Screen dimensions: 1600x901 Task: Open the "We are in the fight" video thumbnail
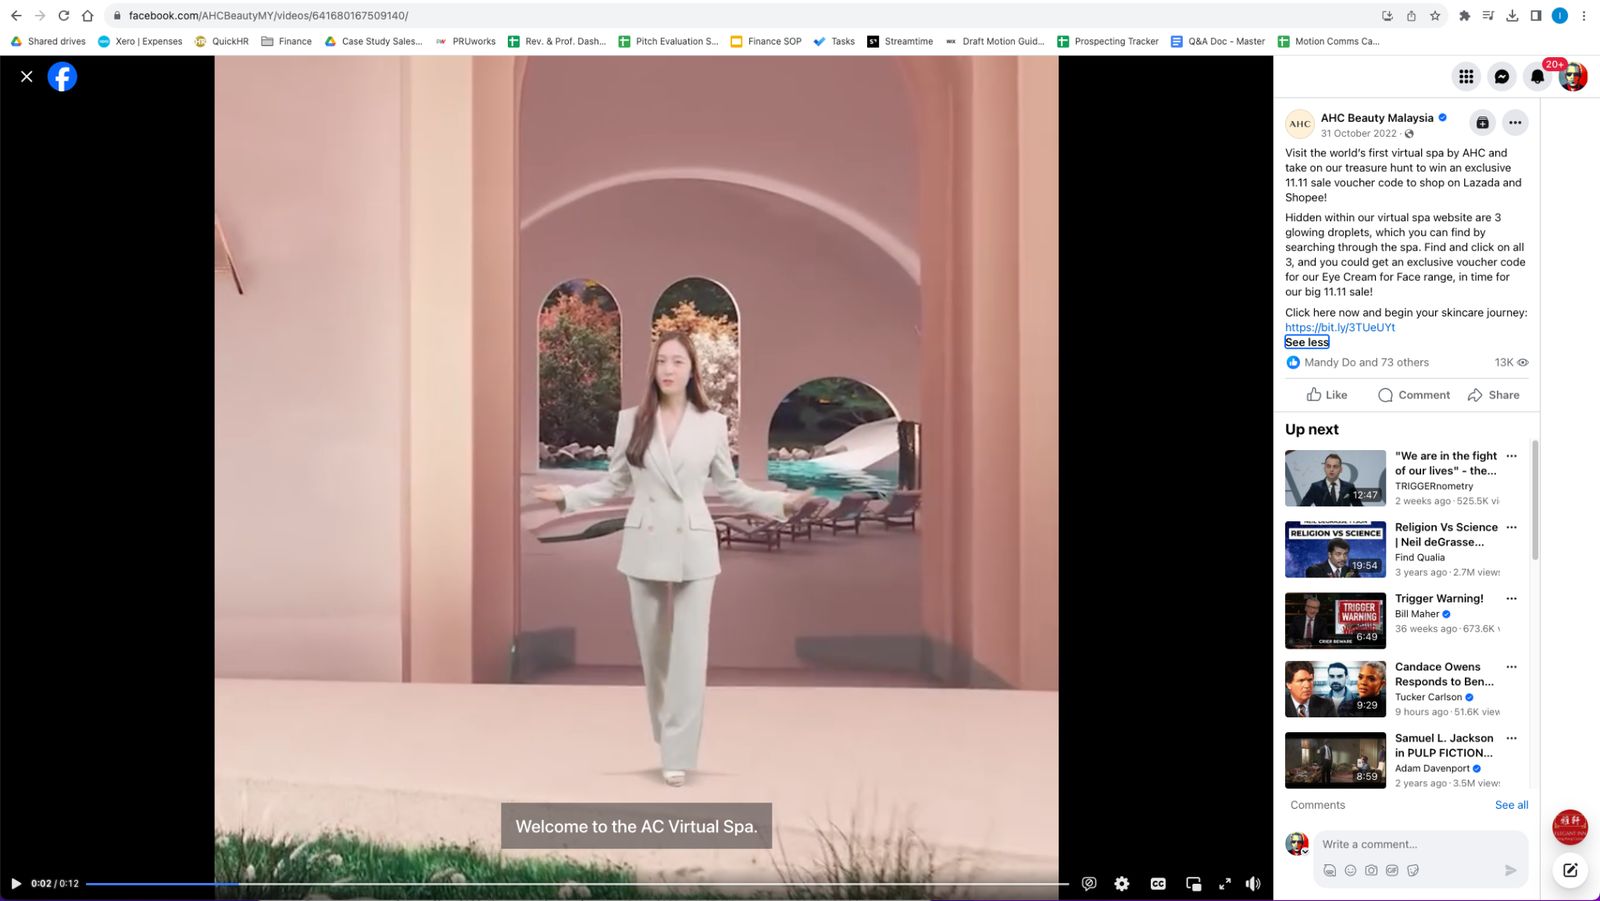click(1335, 478)
